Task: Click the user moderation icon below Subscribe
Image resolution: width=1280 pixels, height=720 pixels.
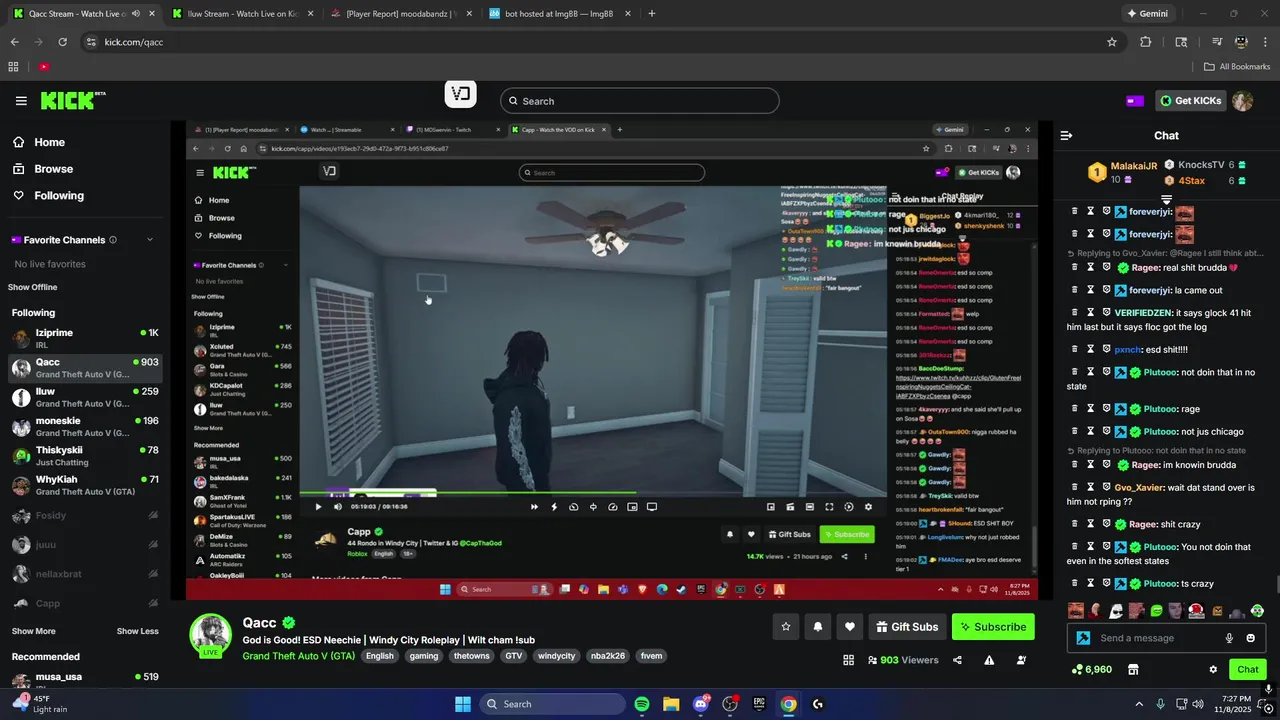Action: [1021, 660]
